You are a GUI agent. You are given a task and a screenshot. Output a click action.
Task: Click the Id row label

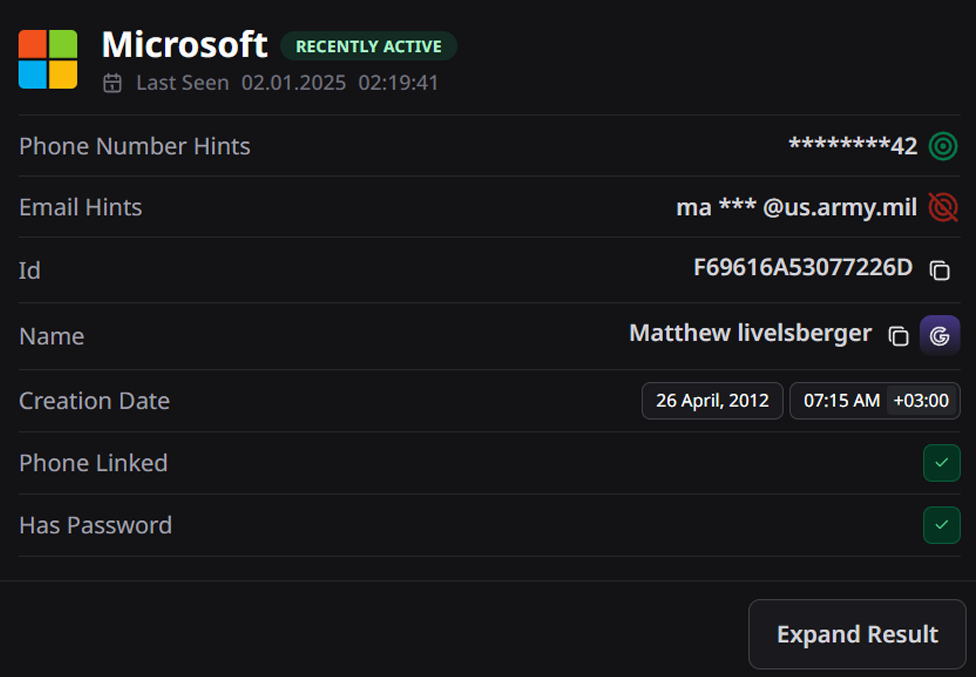(x=30, y=271)
